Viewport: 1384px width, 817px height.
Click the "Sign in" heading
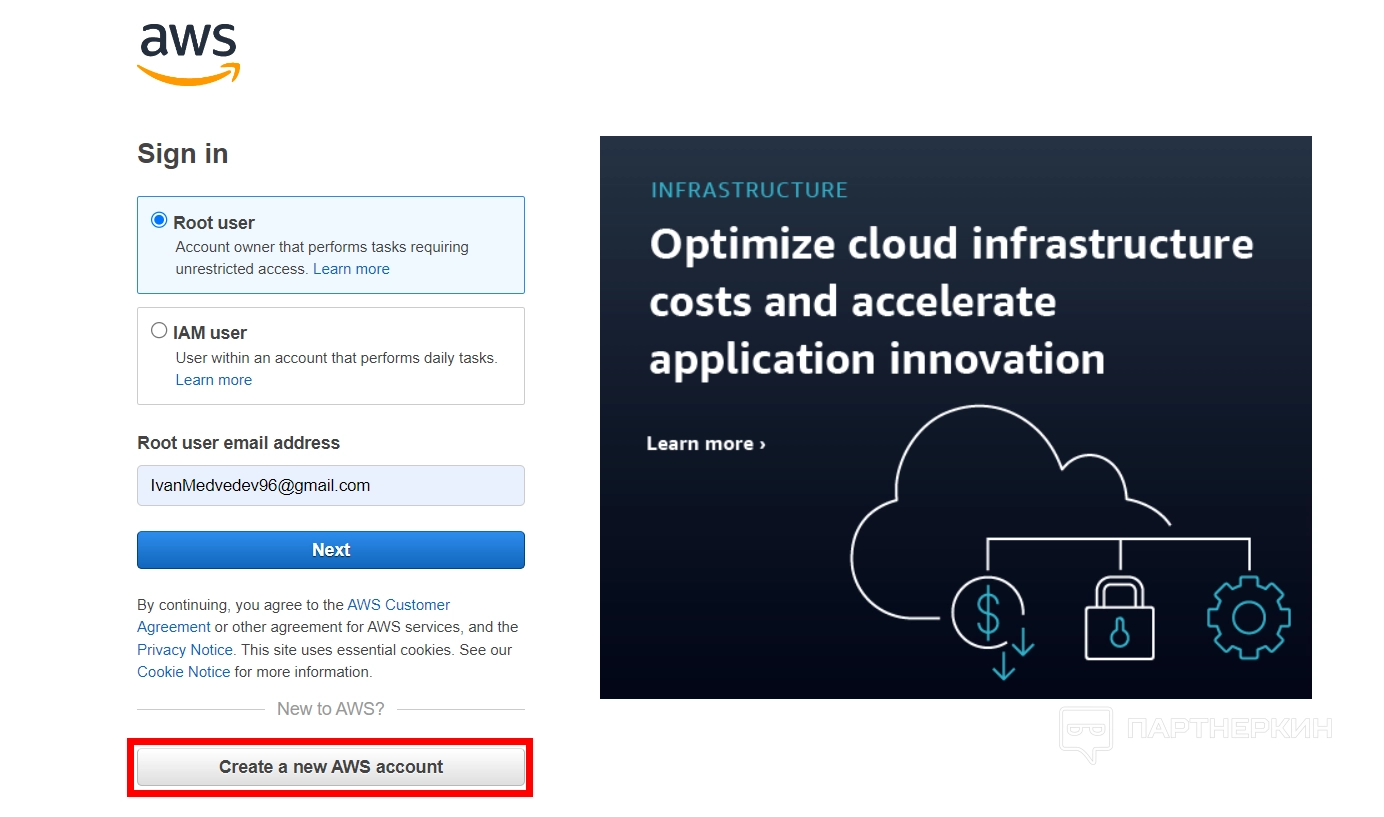tap(183, 154)
